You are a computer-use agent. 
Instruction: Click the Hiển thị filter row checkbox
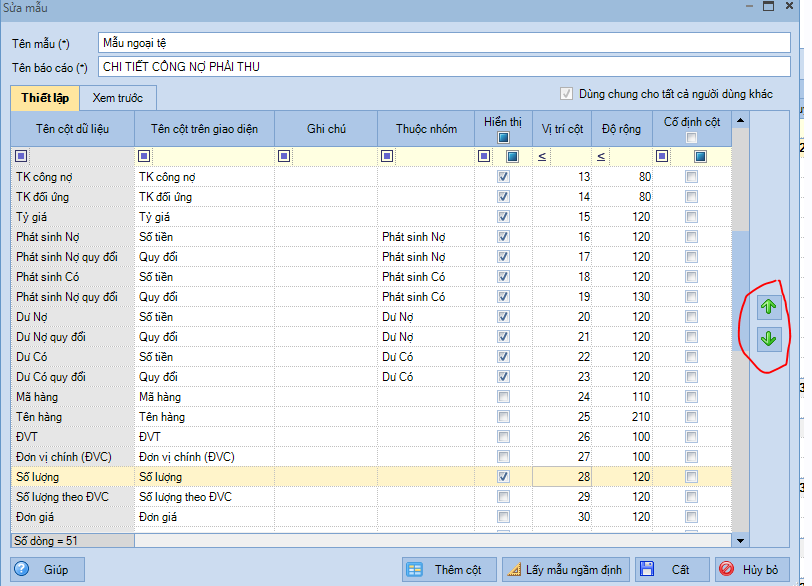[512, 156]
